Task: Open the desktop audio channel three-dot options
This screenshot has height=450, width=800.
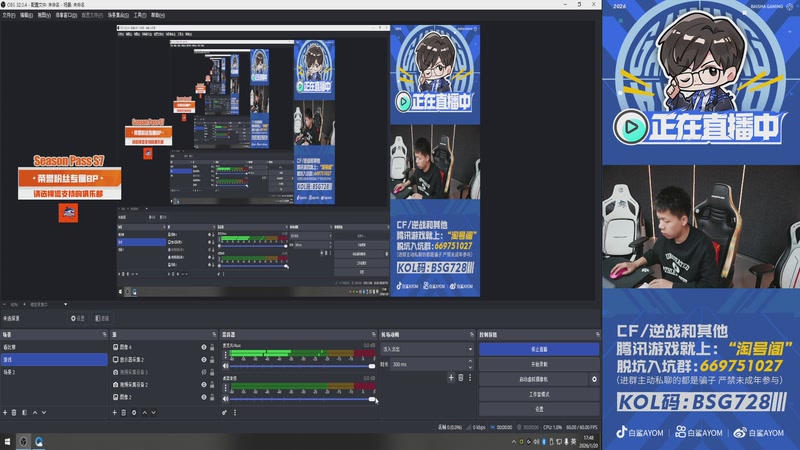Action: (226, 388)
